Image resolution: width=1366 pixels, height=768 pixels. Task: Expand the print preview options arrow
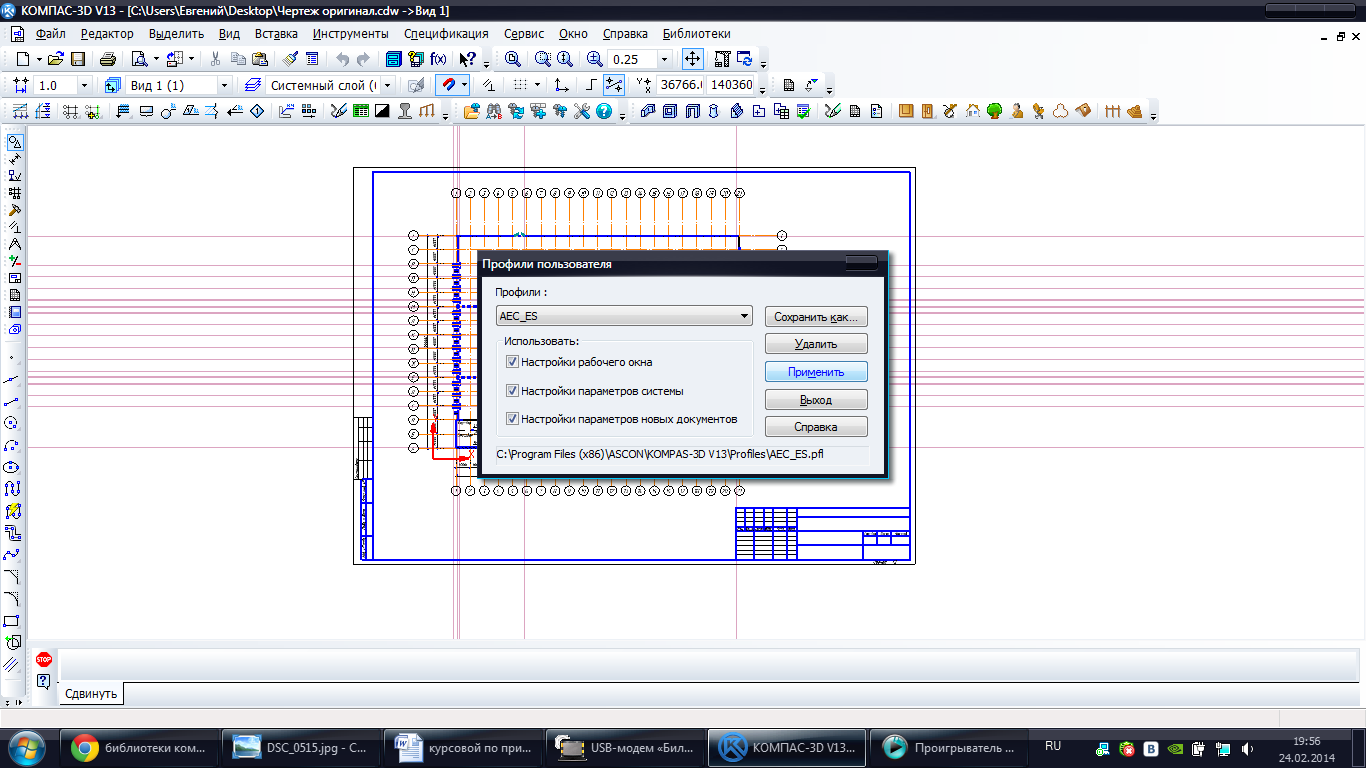156,59
